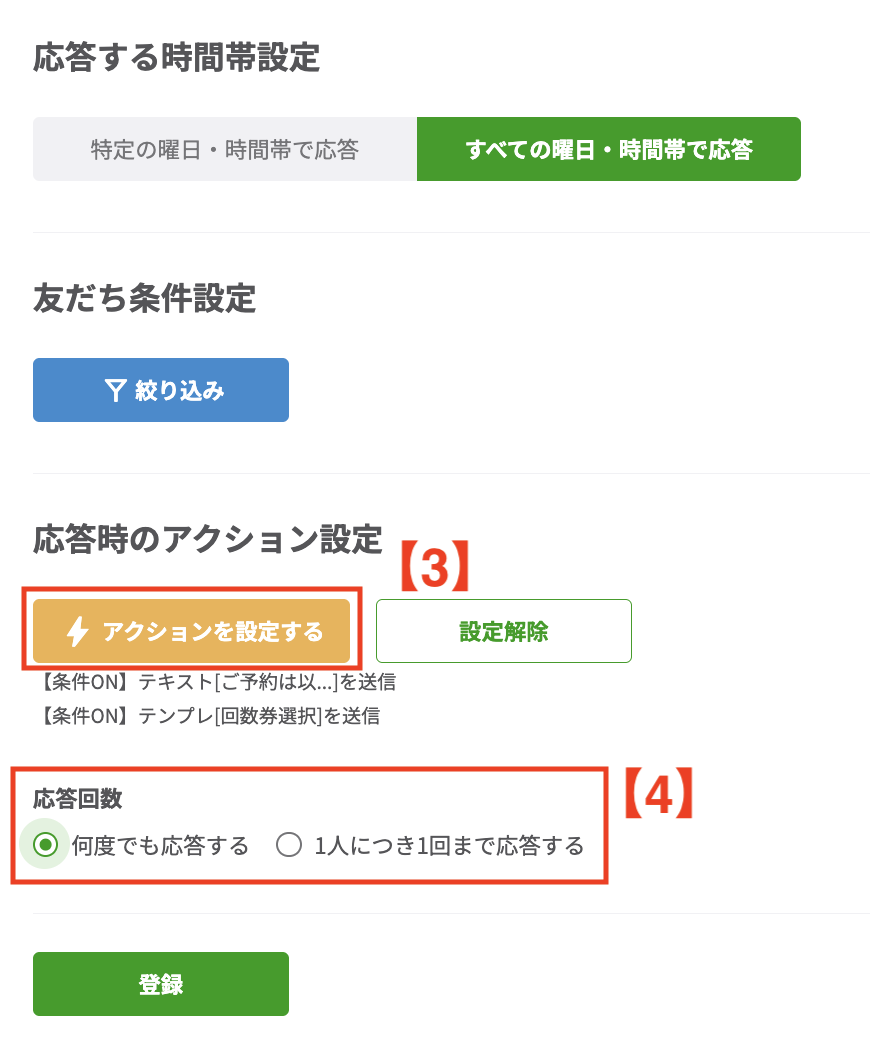870x1040 pixels.
Task: Open the 絞り込み friend filter settings
Action: click(x=160, y=389)
